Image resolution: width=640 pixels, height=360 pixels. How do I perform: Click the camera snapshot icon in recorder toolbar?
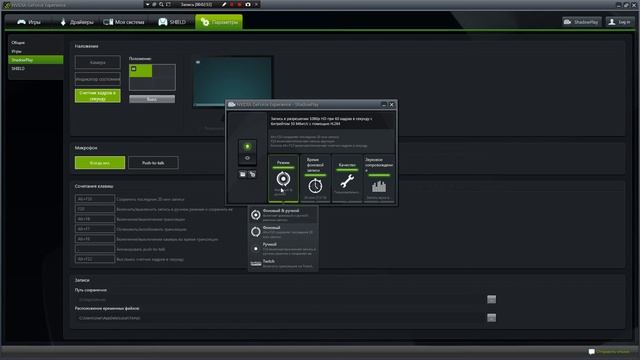248,4
